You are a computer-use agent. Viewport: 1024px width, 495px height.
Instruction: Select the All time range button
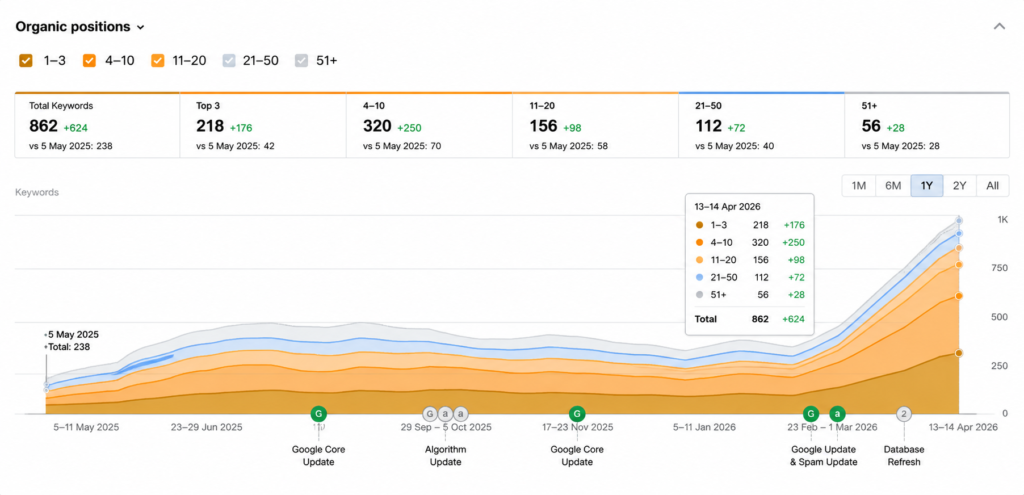click(x=993, y=185)
